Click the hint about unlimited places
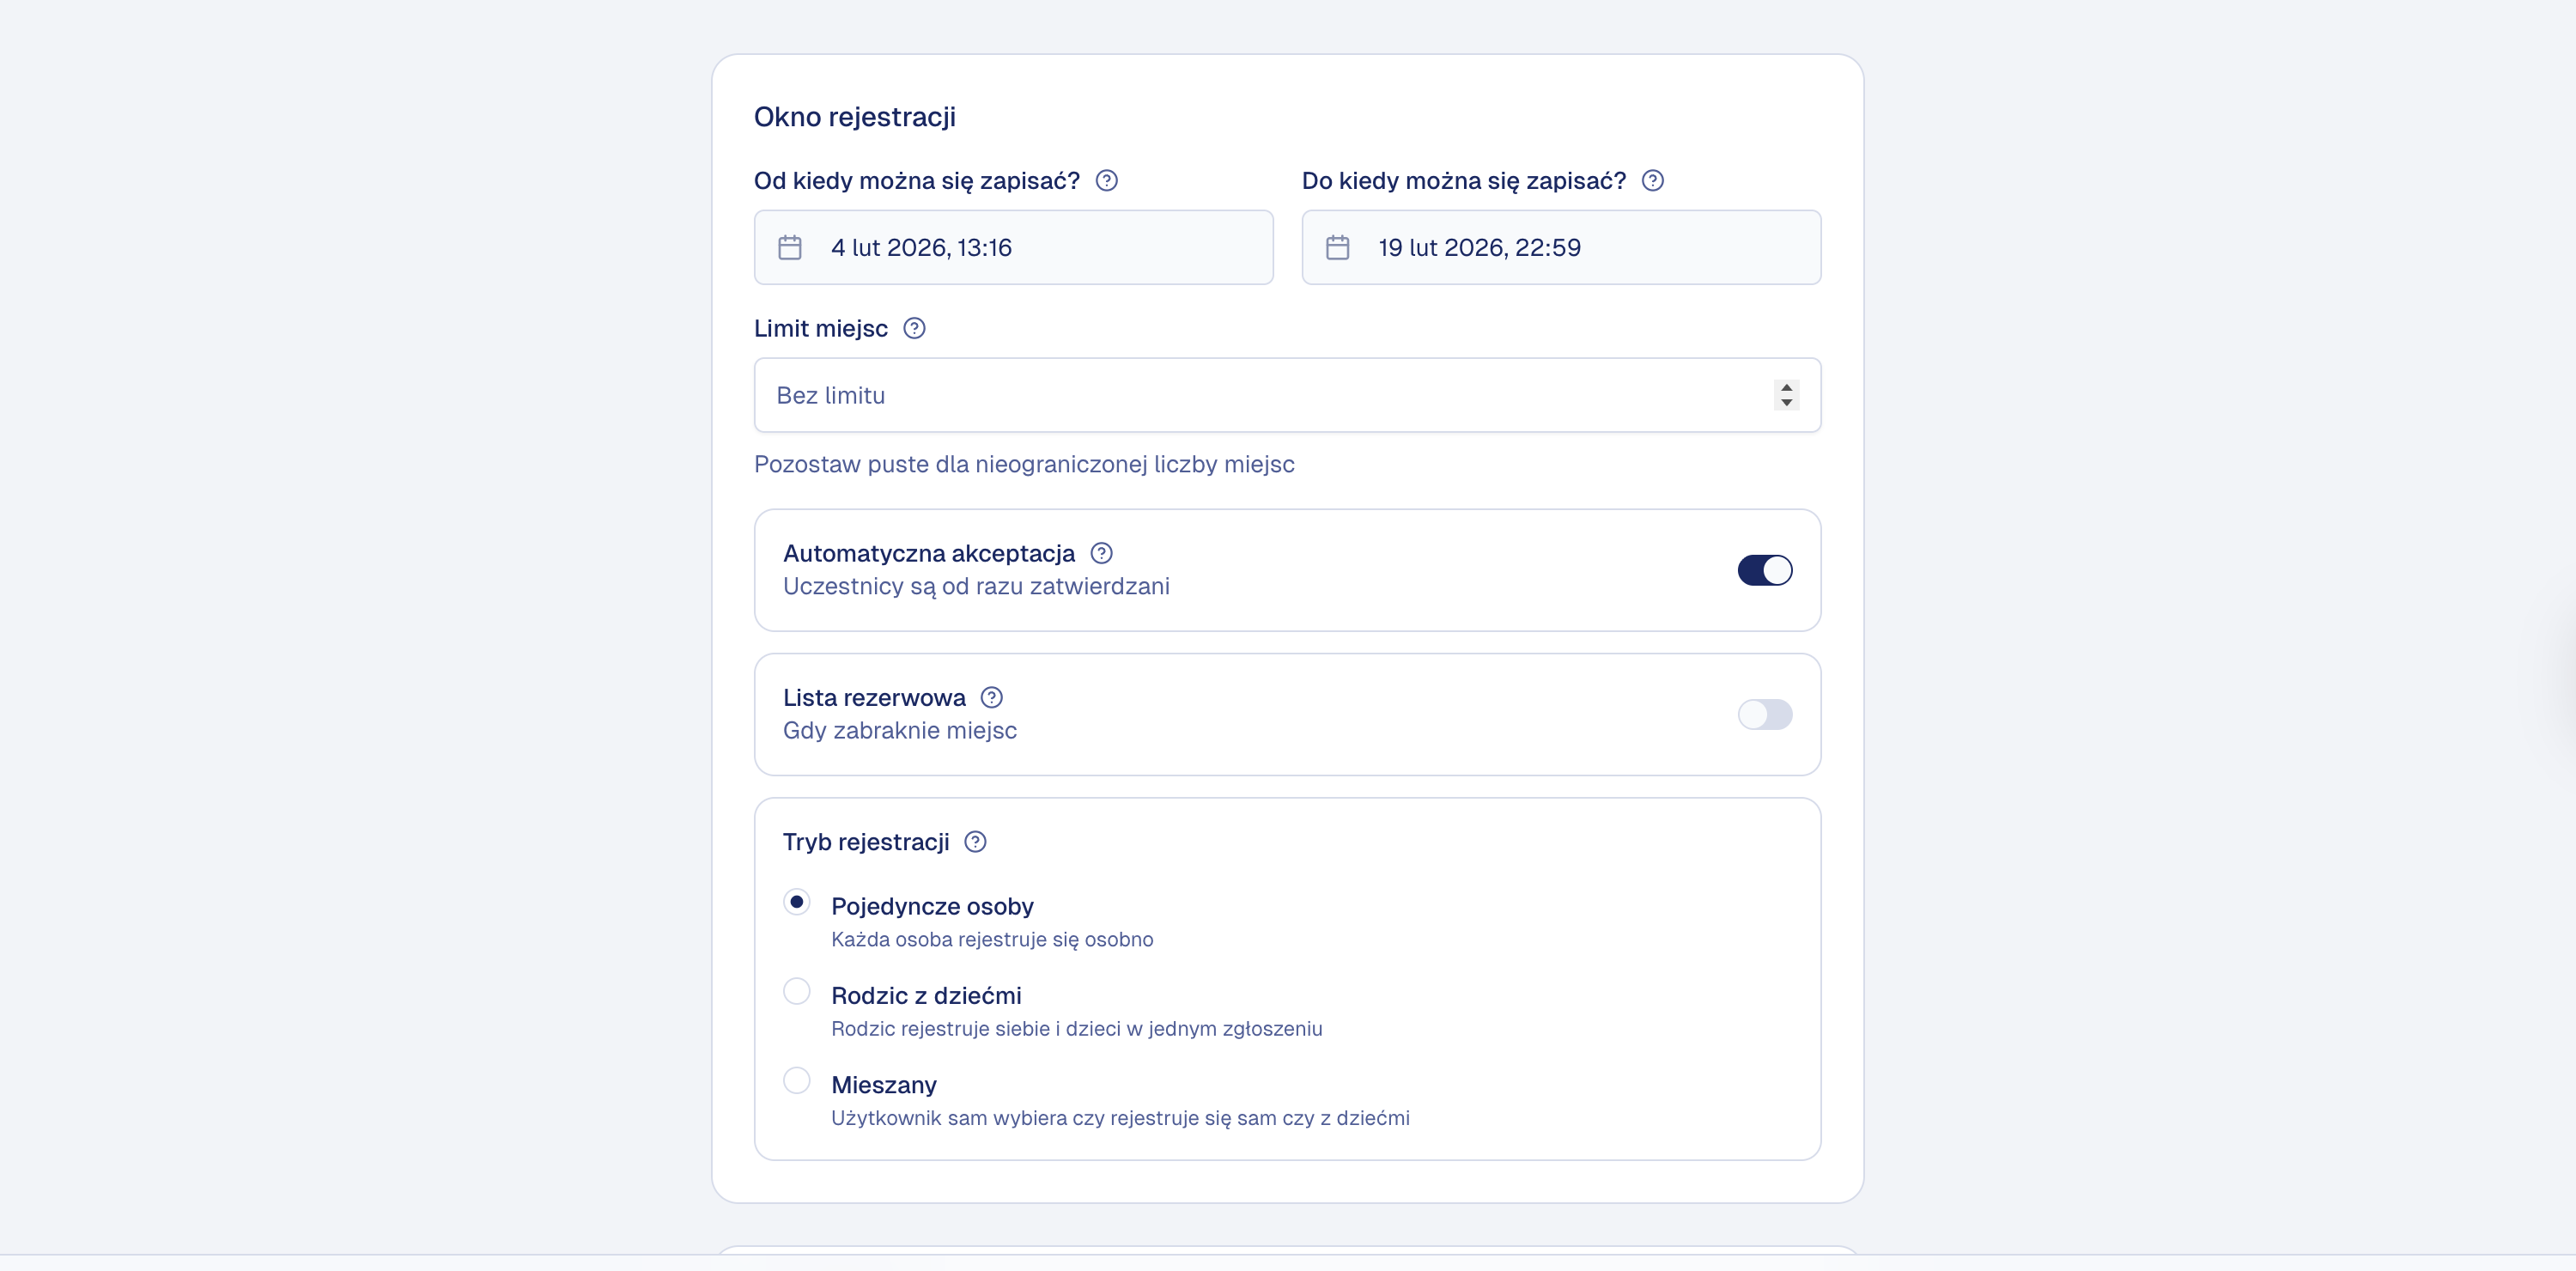This screenshot has width=2576, height=1271. [x=1023, y=464]
